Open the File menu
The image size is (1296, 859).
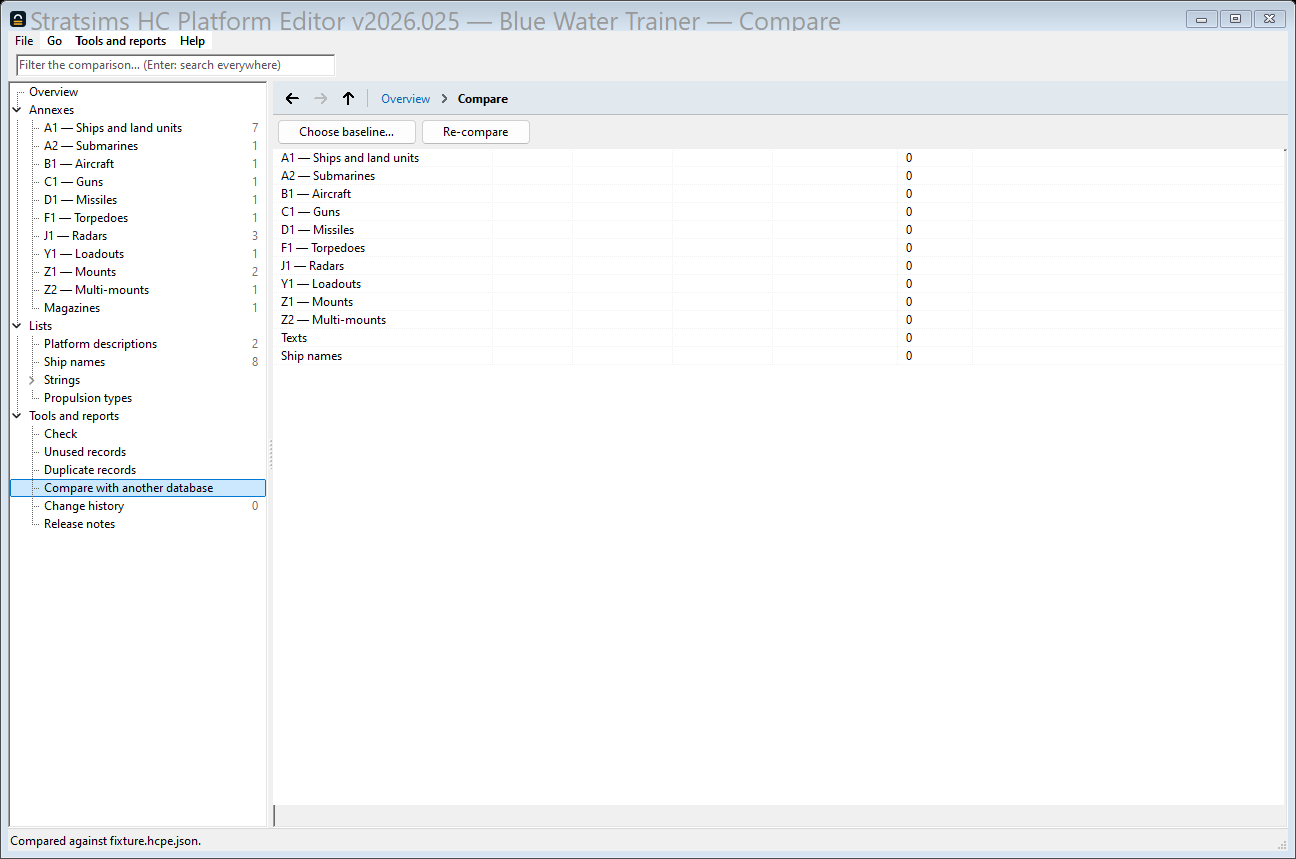(24, 41)
